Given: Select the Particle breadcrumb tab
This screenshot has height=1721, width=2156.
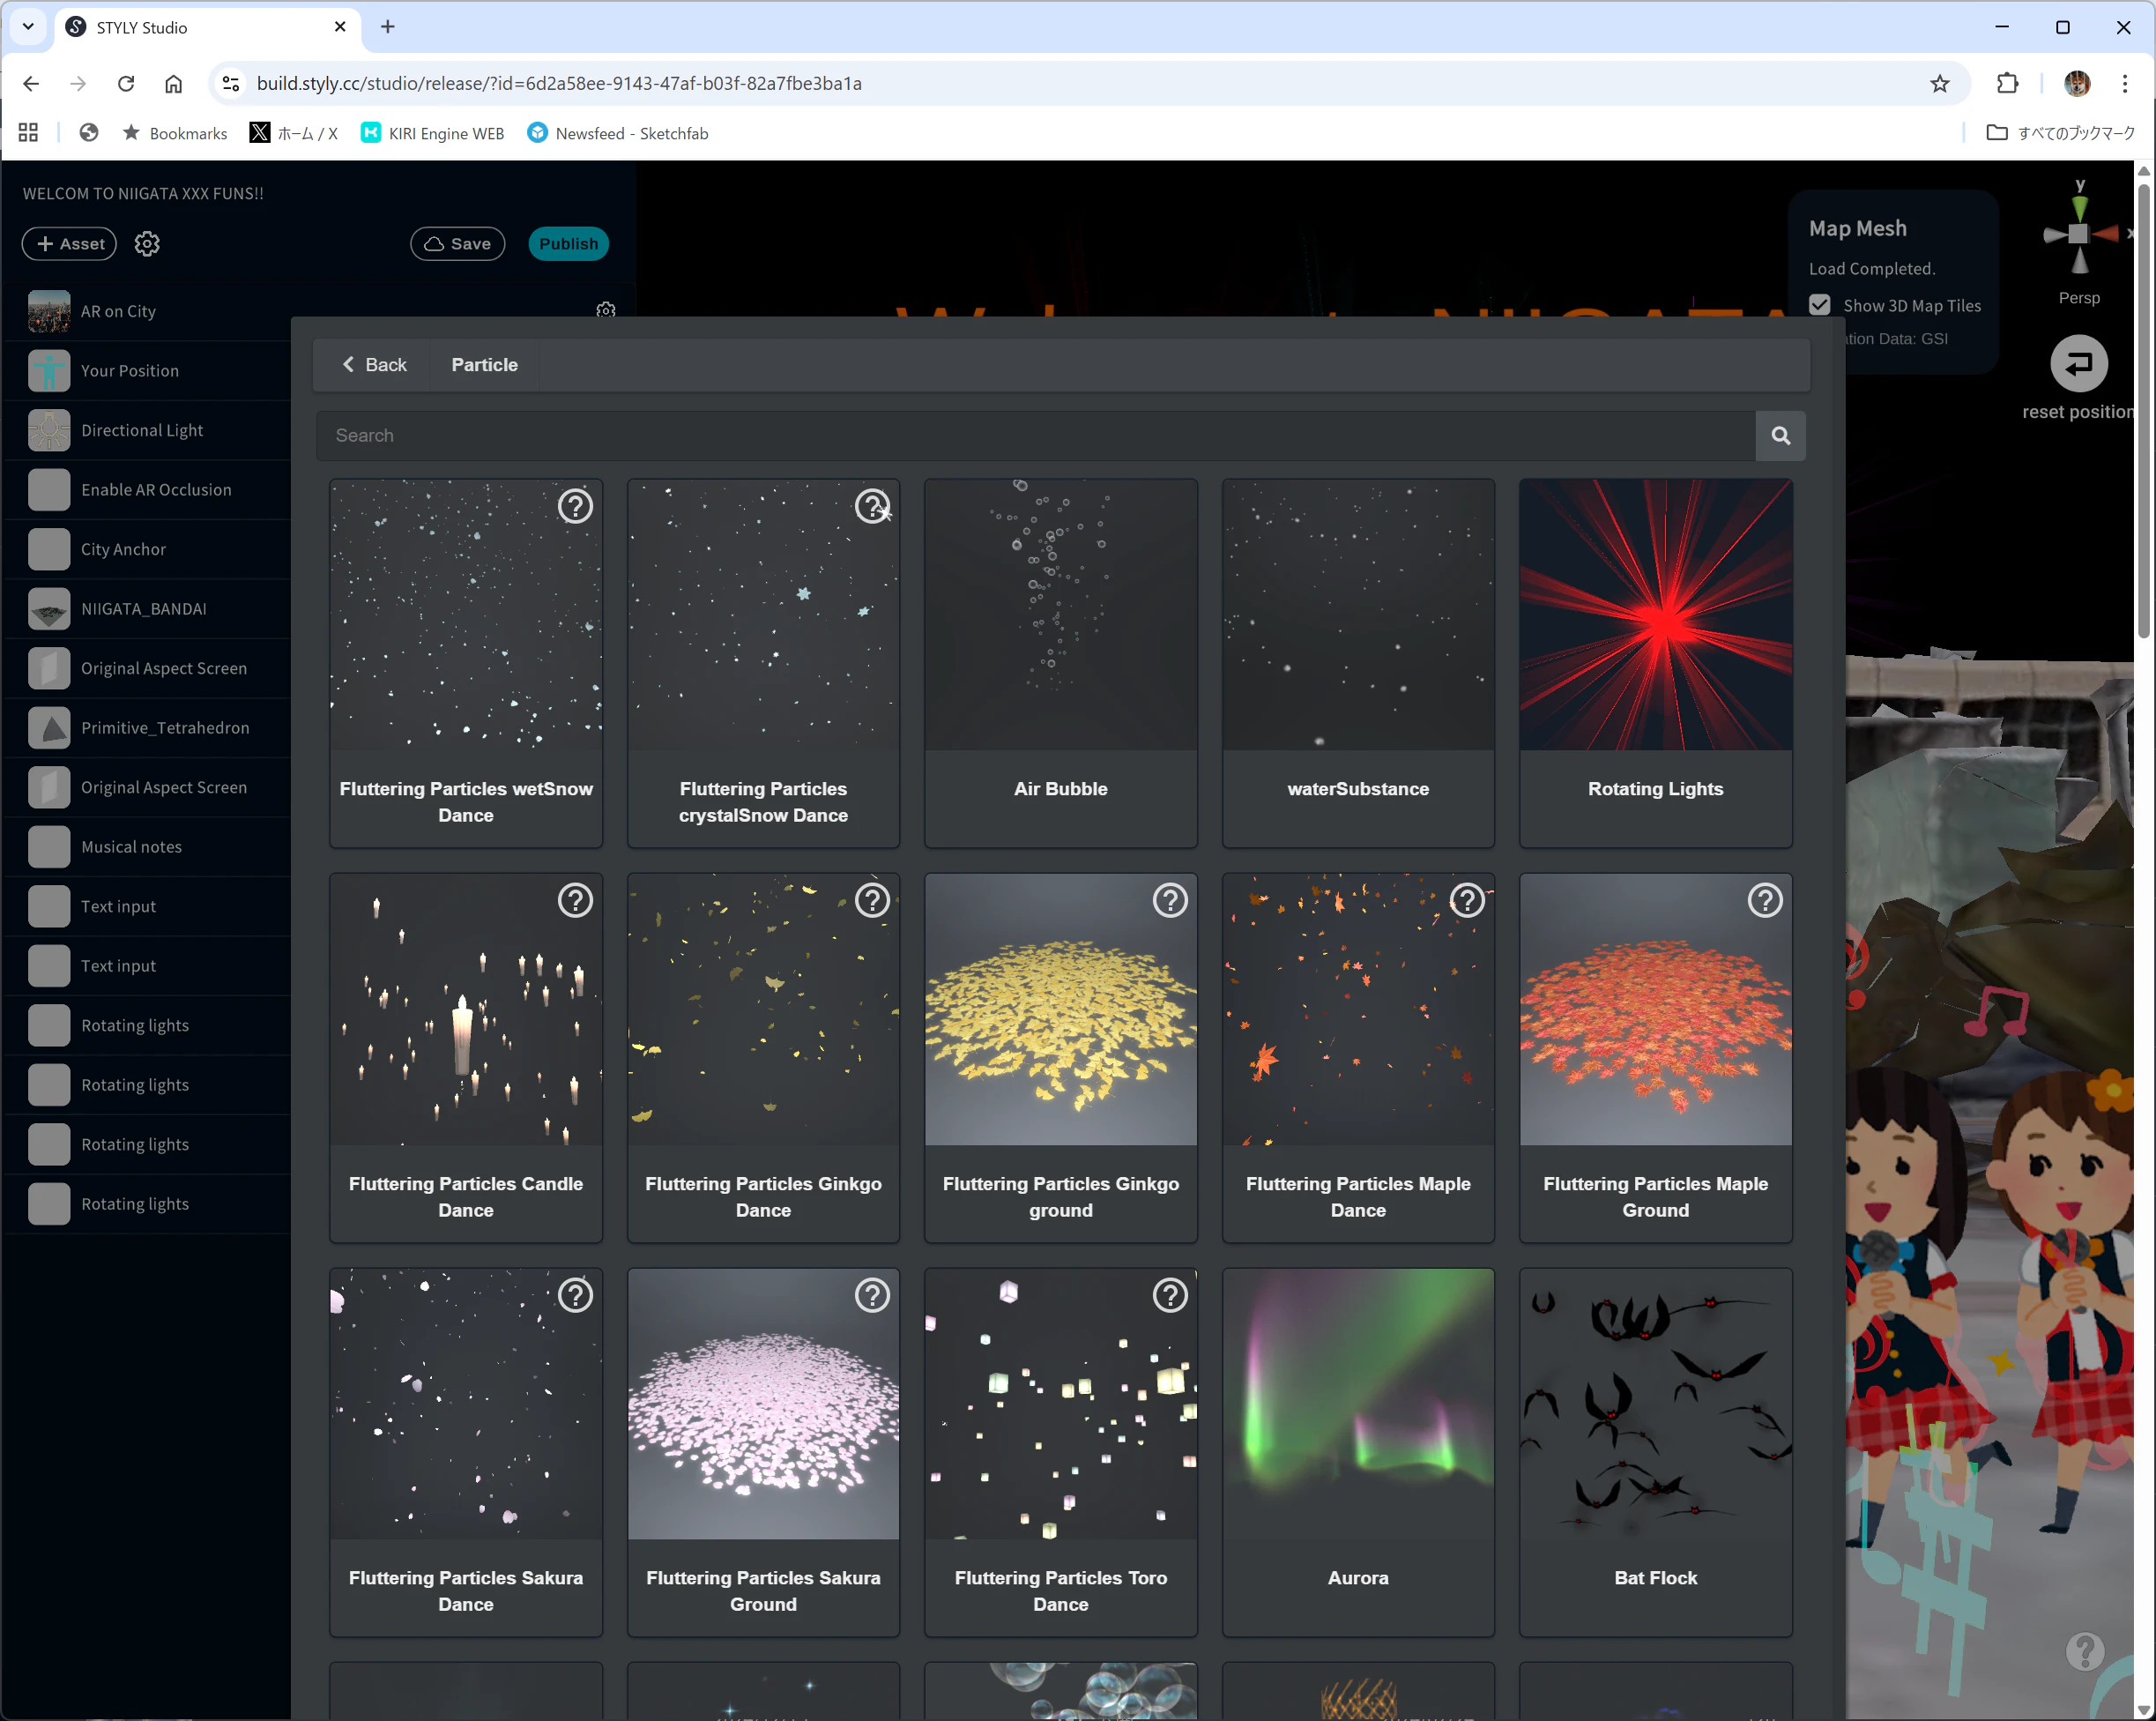Looking at the screenshot, I should (x=484, y=365).
